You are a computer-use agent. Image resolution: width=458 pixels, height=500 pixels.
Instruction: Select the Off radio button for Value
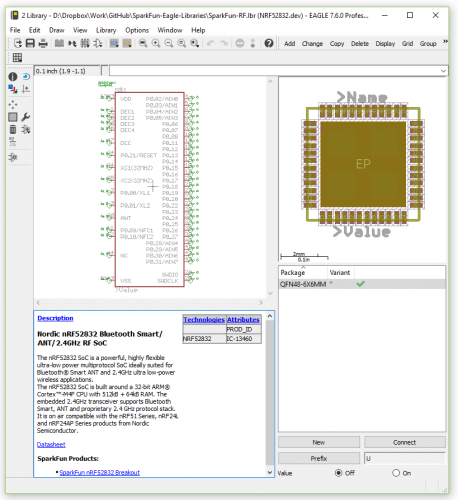tap(339, 473)
